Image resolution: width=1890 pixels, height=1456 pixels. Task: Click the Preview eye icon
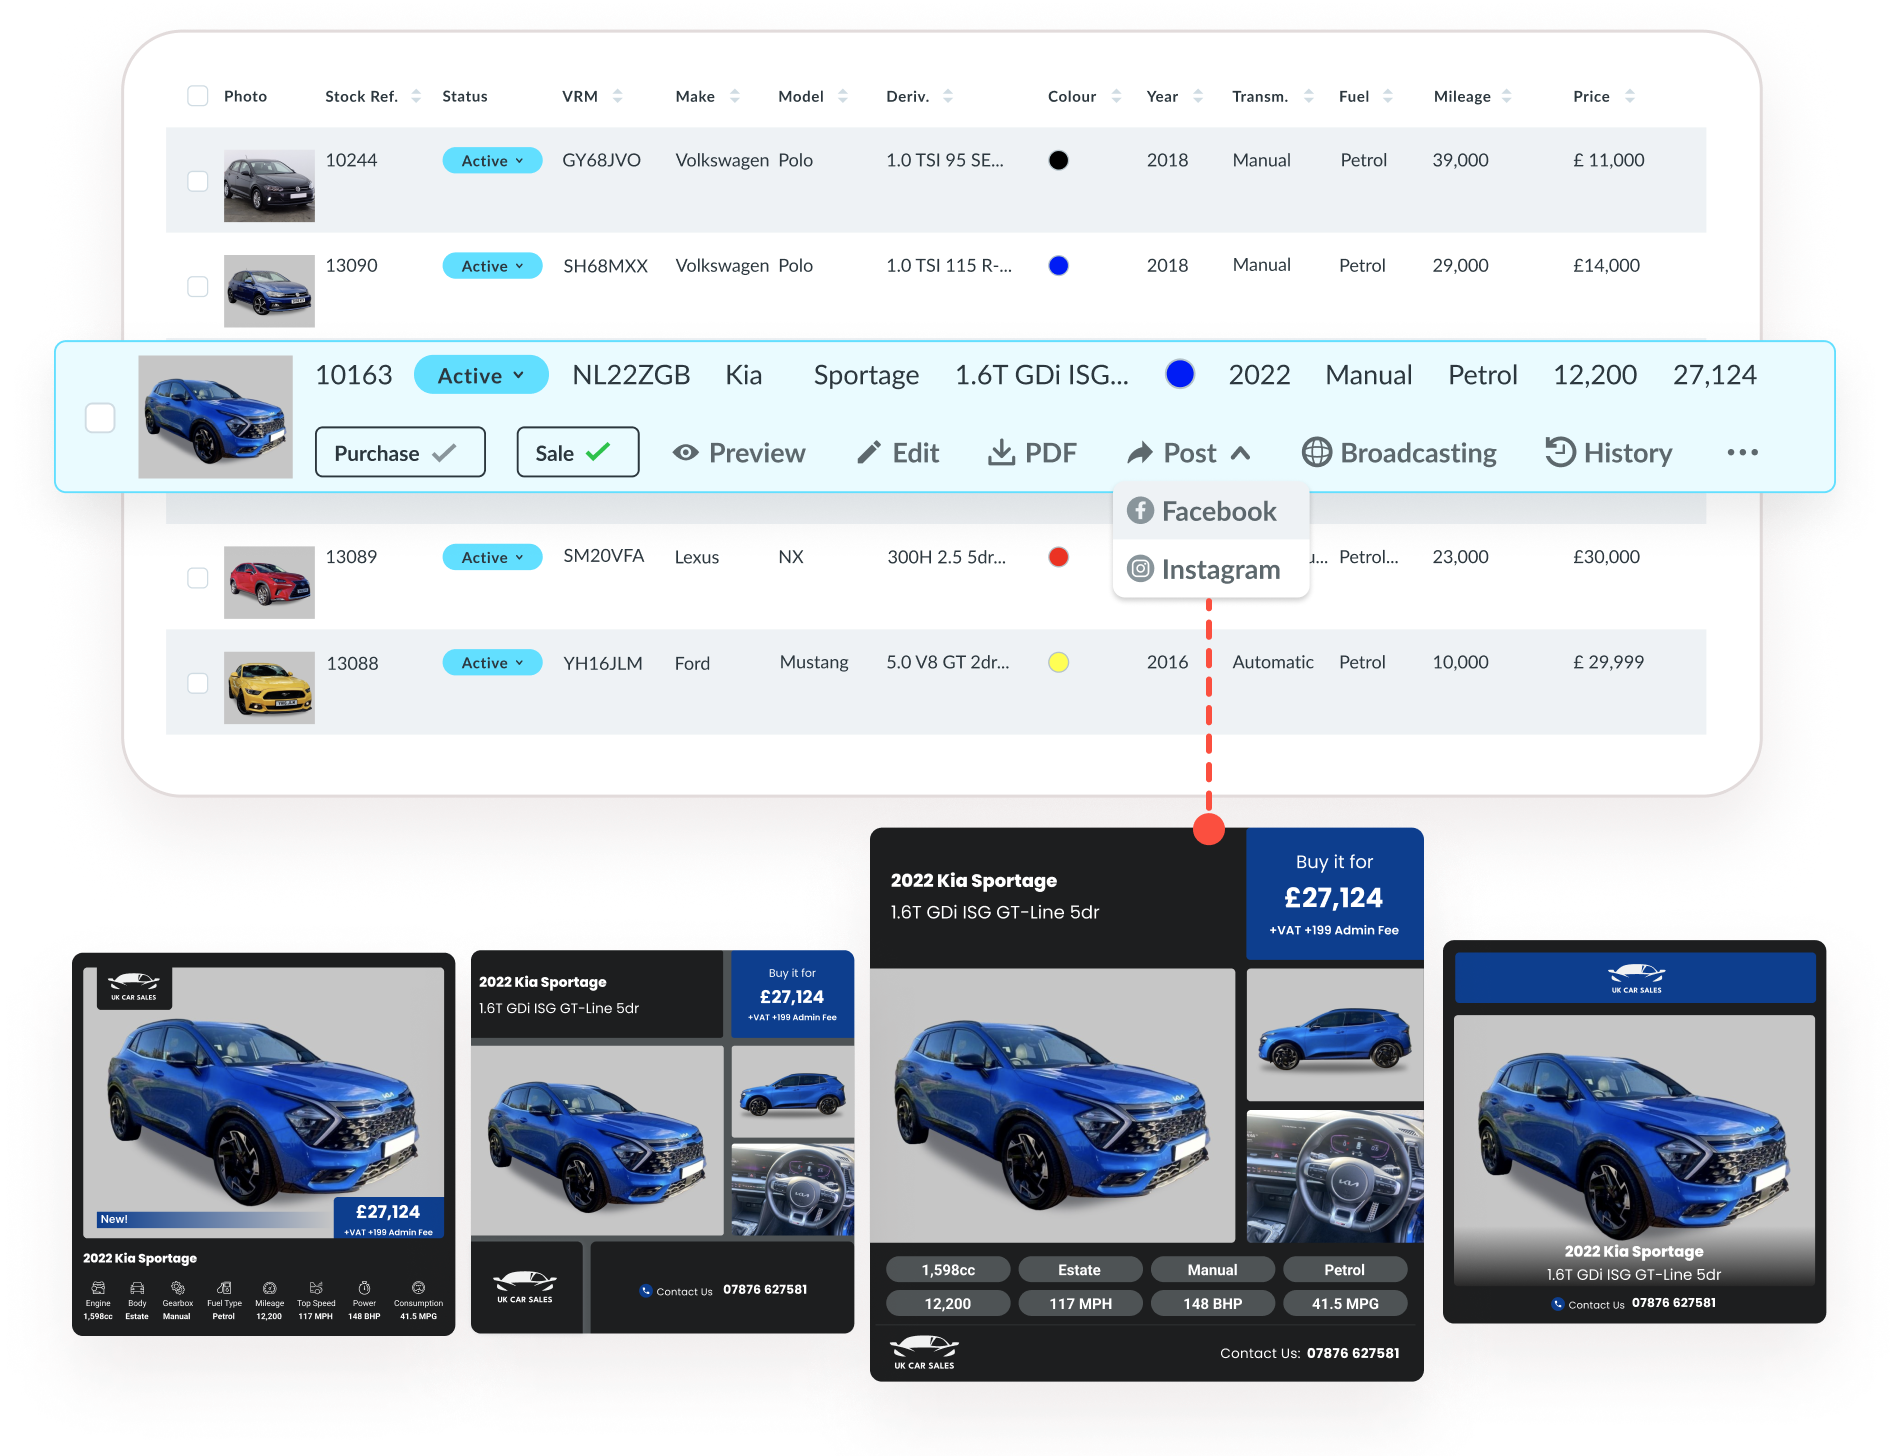click(x=685, y=453)
